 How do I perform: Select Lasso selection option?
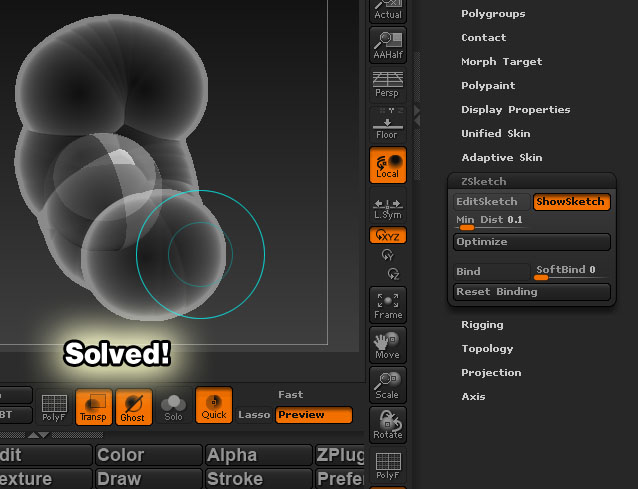point(254,415)
